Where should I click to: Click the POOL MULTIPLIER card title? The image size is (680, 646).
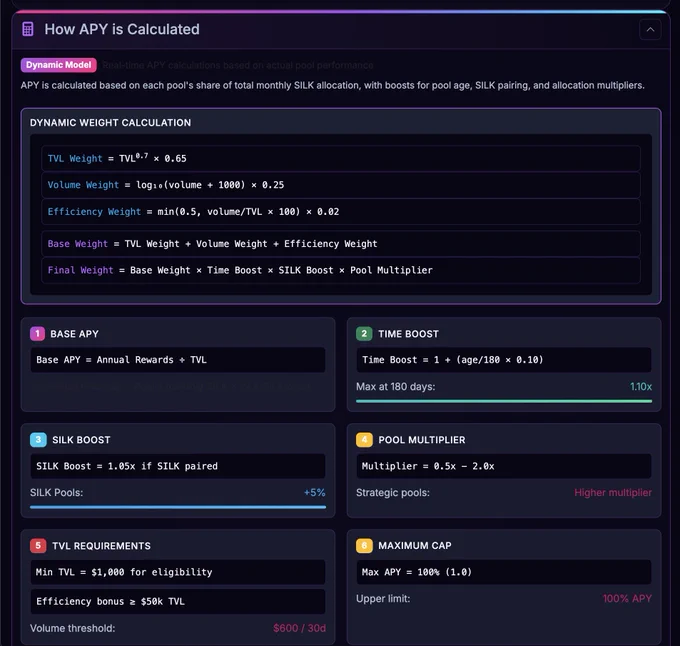click(x=422, y=440)
